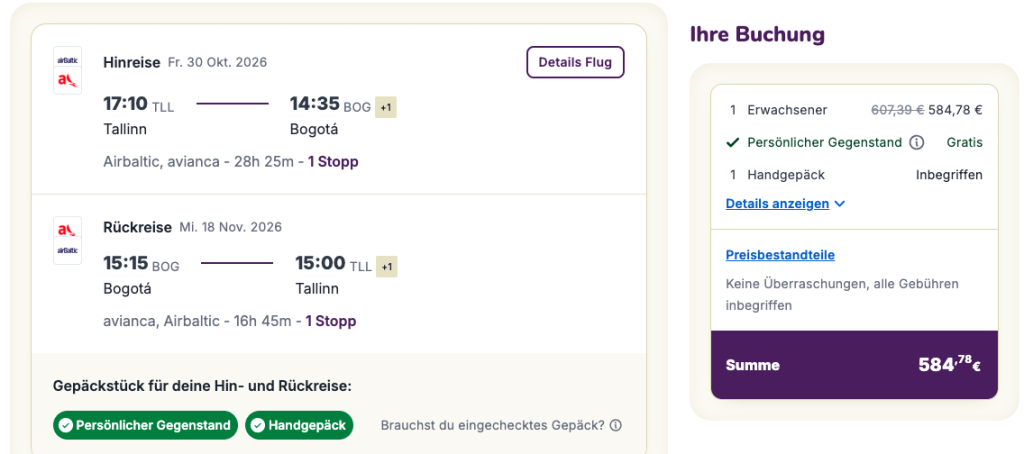The width and height of the screenshot is (1024, 454).
Task: Click the airBaltic logo on the Hinreise flight
Action: pyautogui.click(x=68, y=59)
